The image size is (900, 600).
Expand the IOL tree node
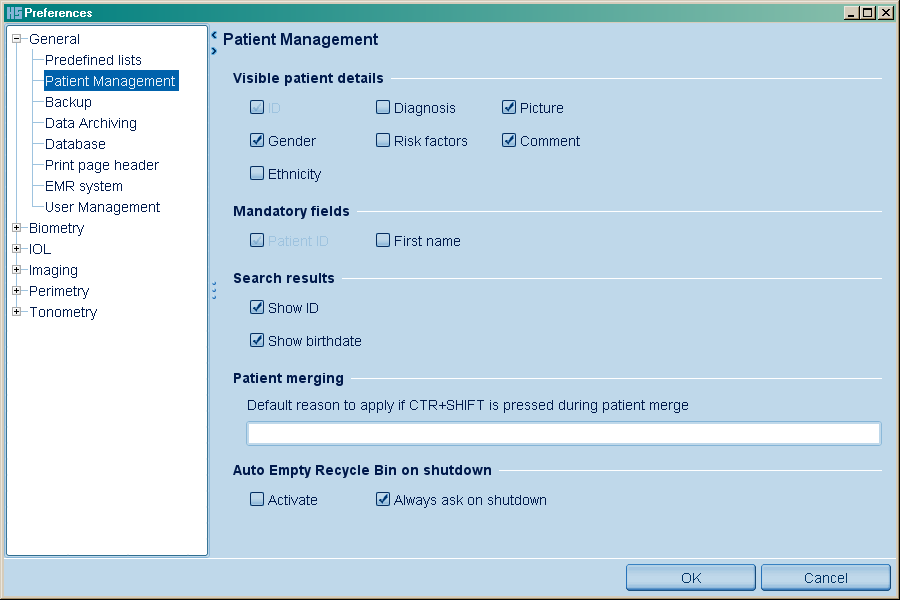[17, 249]
